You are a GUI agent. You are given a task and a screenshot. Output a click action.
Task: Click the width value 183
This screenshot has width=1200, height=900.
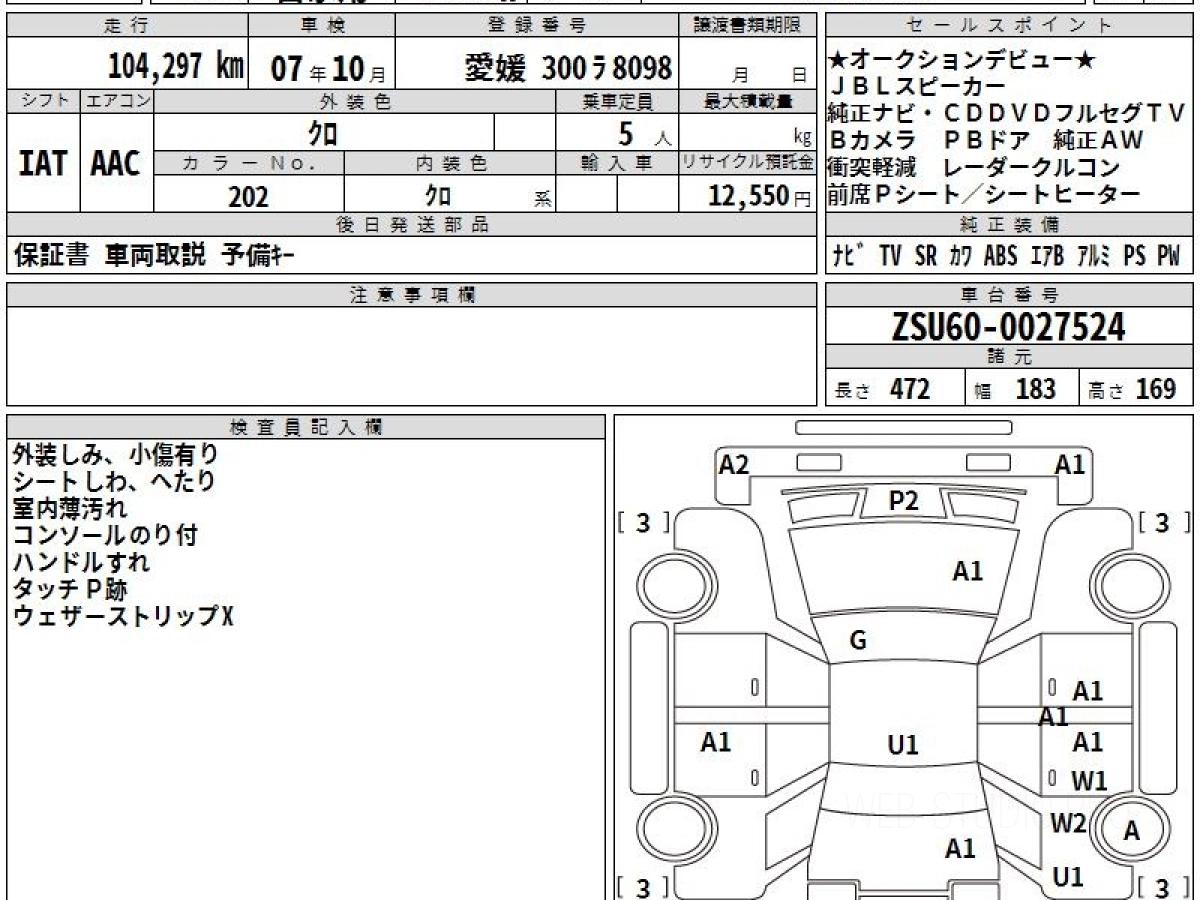coord(1035,389)
